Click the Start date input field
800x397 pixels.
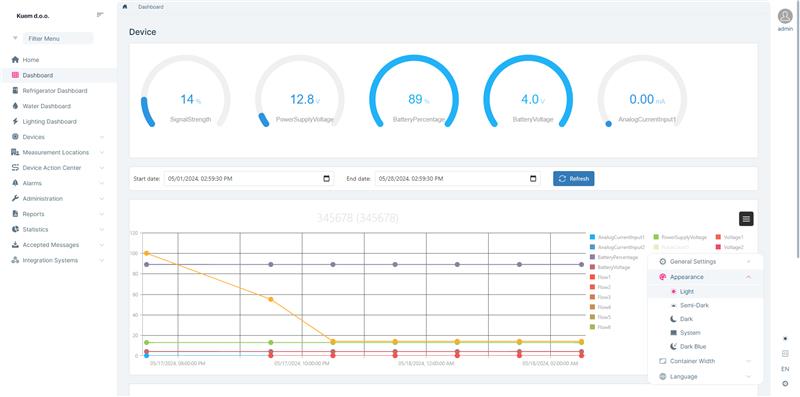pyautogui.click(x=249, y=179)
